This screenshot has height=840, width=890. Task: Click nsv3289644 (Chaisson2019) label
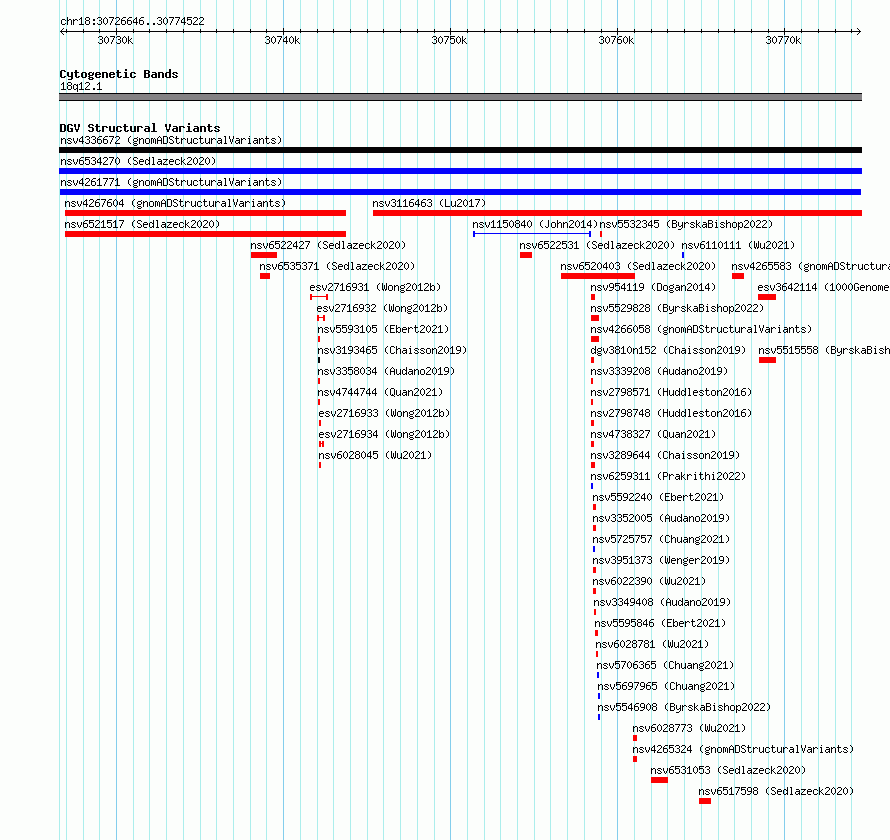(665, 455)
